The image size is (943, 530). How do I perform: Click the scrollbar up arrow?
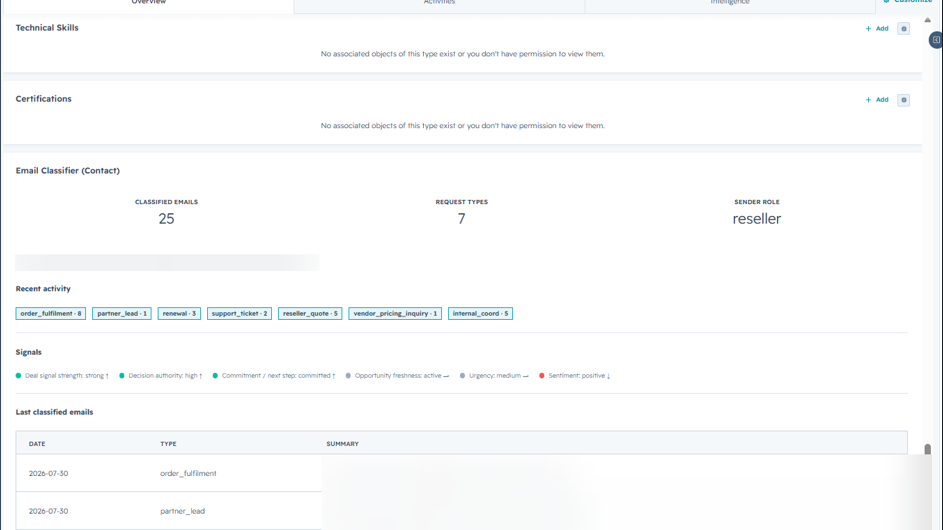[927, 20]
